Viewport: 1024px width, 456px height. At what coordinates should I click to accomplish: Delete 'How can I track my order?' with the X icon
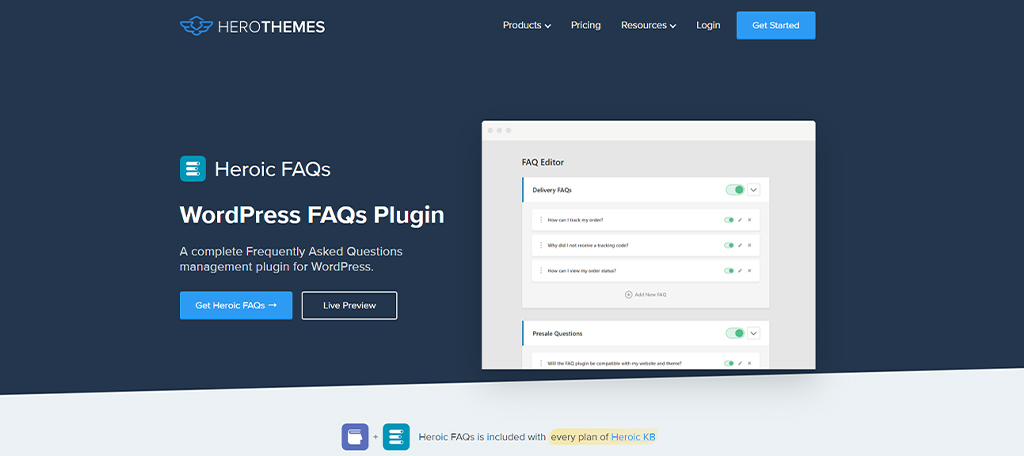point(749,220)
